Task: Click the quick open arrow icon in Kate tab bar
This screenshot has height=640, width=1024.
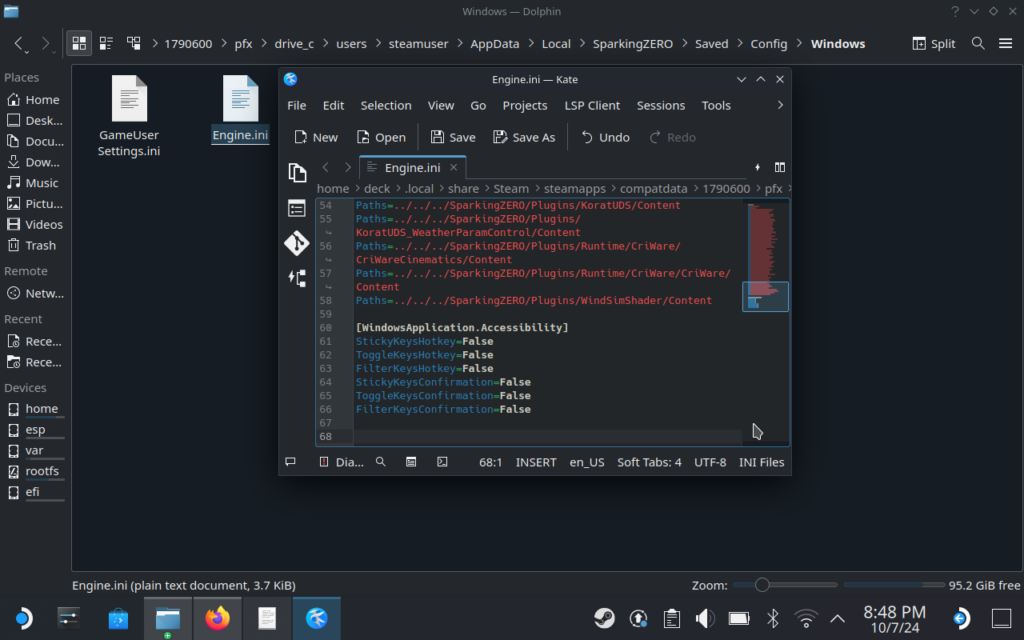Action: tap(758, 167)
